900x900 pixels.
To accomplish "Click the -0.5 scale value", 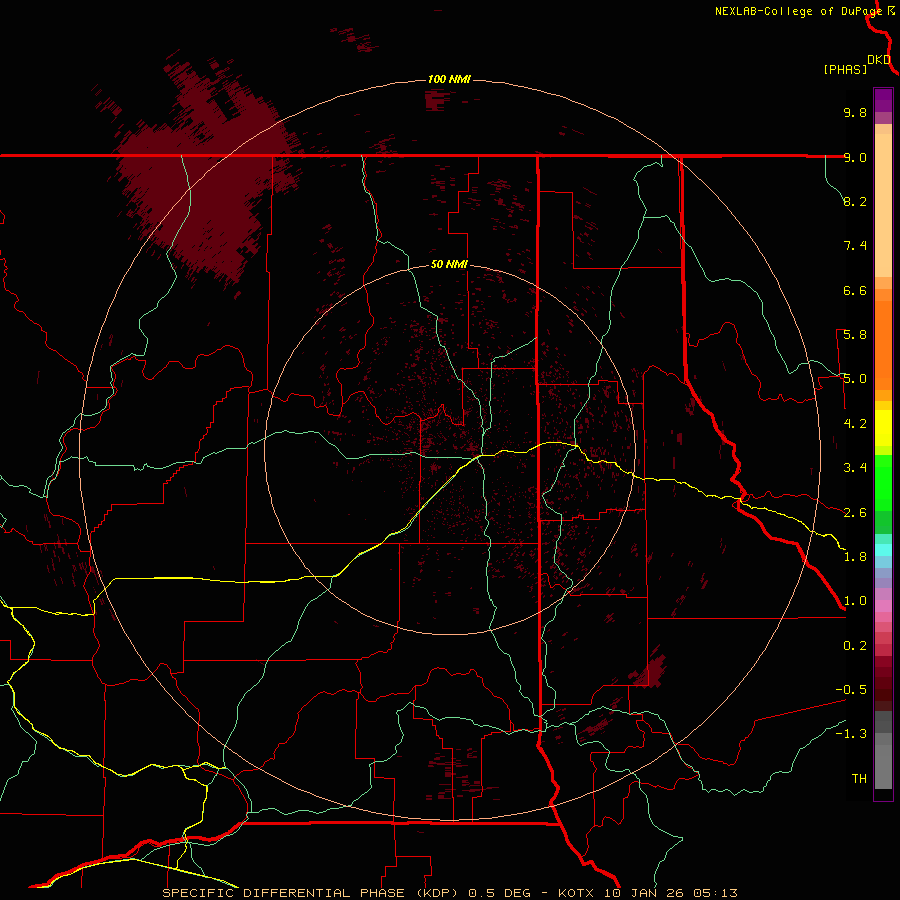I will click(851, 690).
